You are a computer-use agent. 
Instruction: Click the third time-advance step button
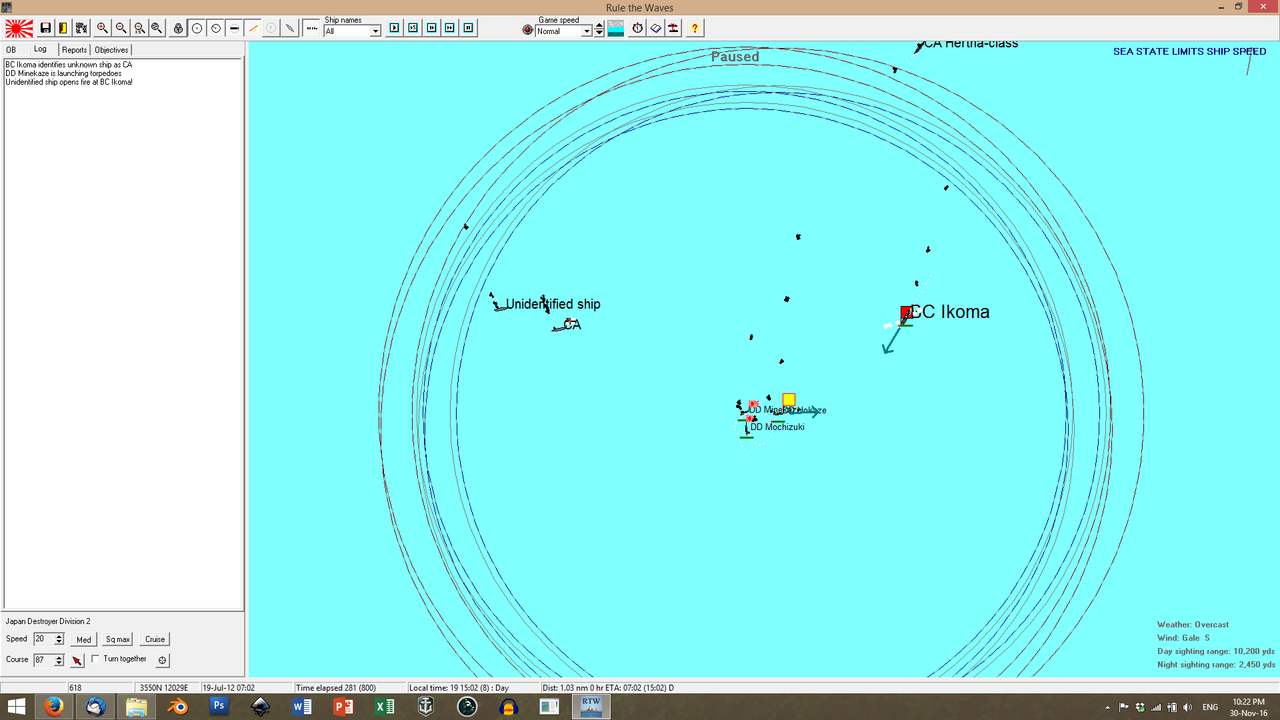(x=431, y=28)
